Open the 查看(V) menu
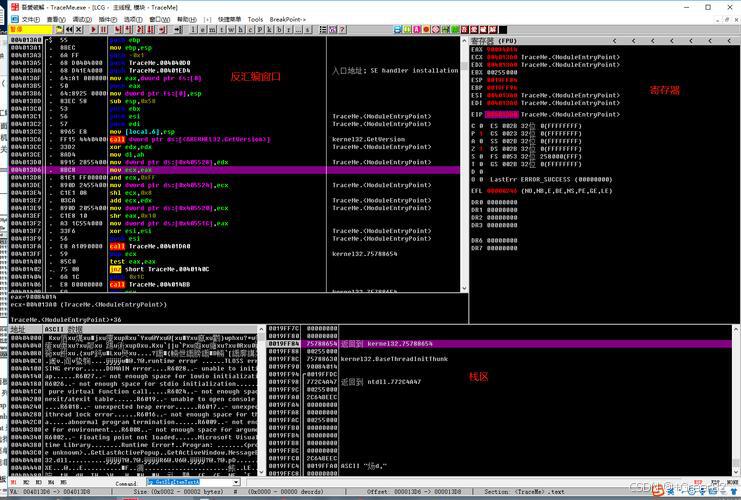Screen dimensions: 741x500 (56, 19)
